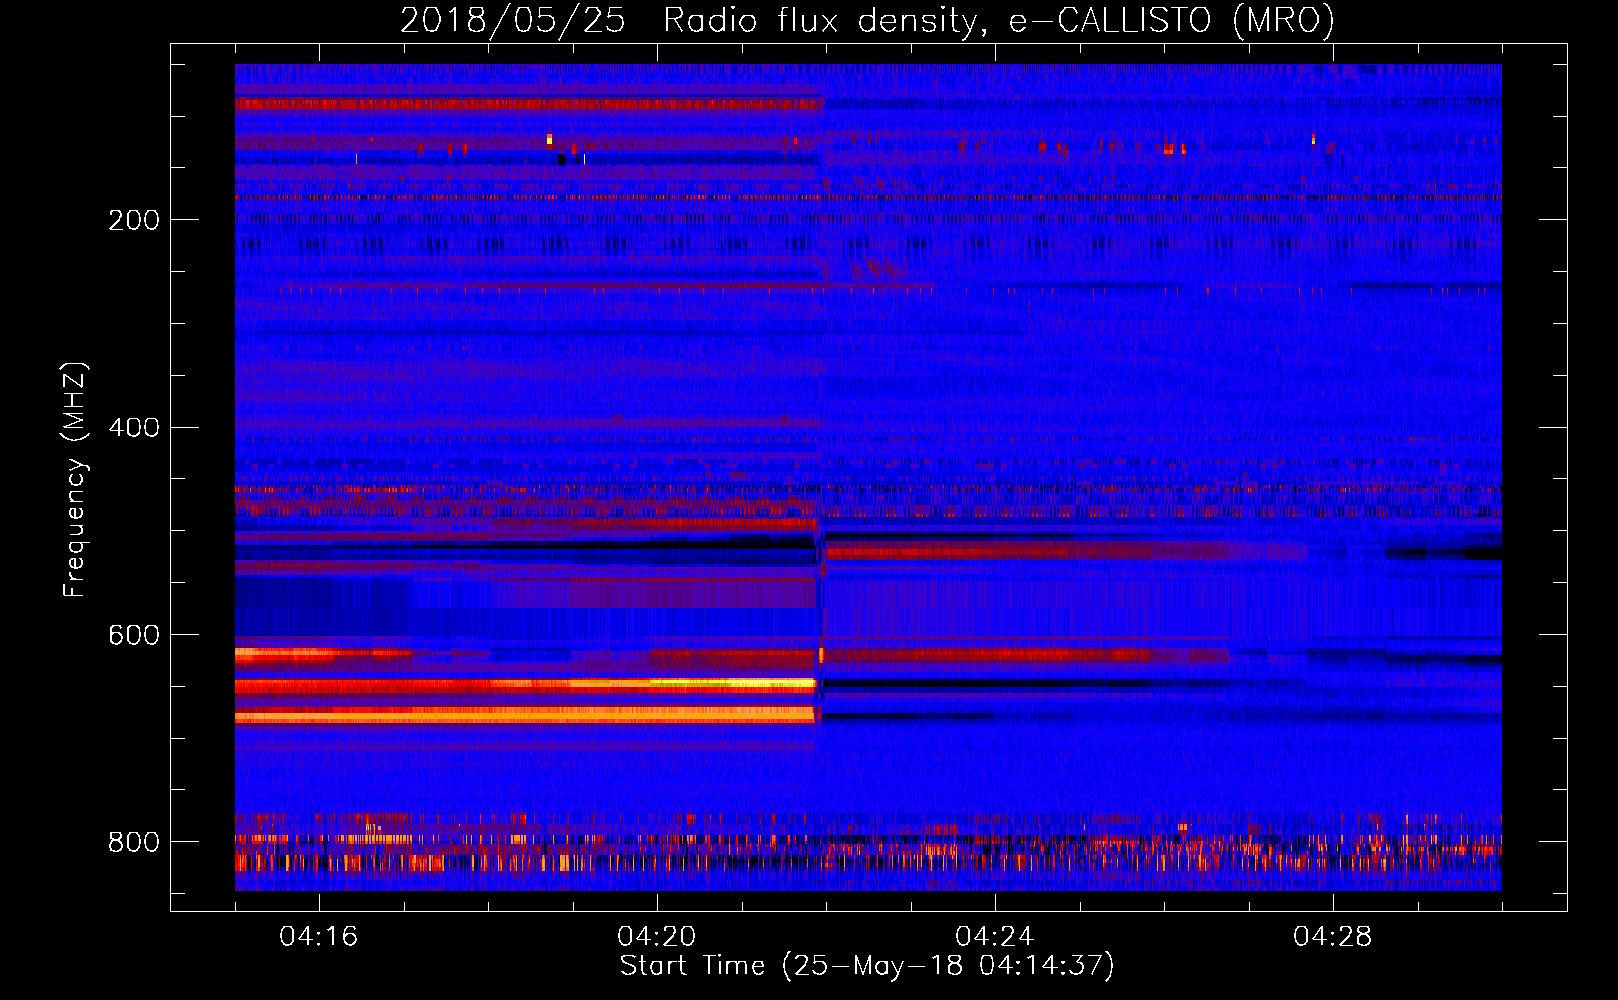Select the 'e-CALLISTO (MRO)' title text
Screen dimensions: 1618x1000
(1171, 20)
